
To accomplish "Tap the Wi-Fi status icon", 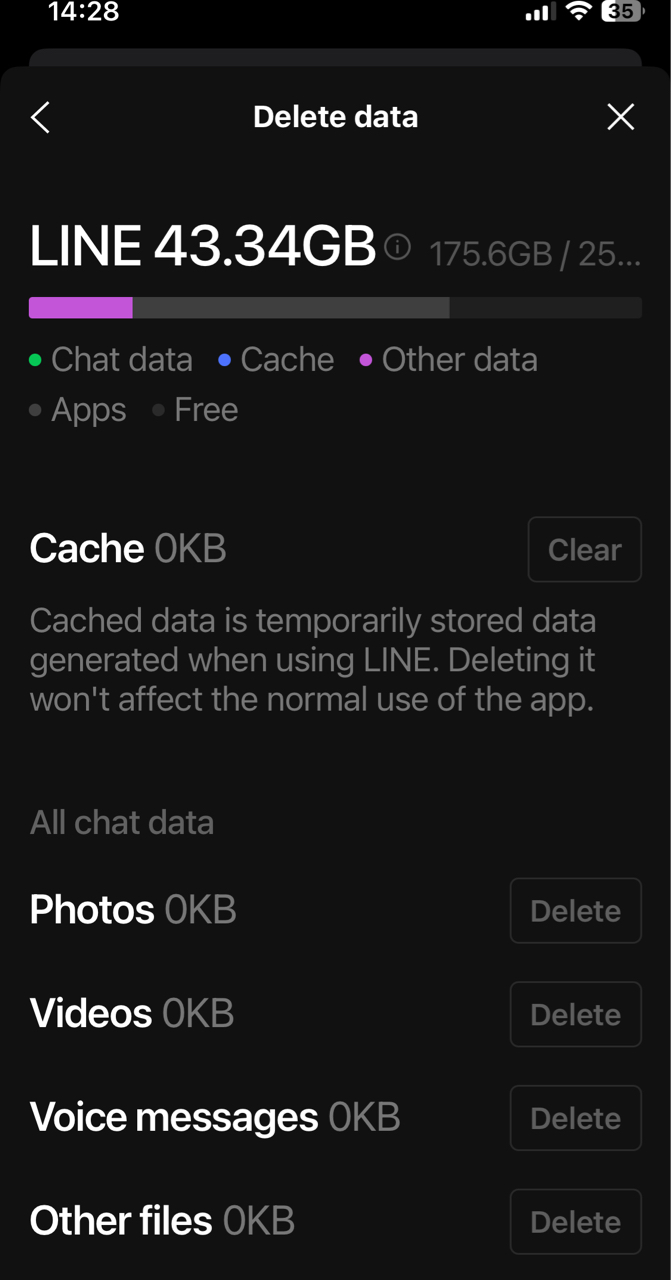I will (578, 12).
